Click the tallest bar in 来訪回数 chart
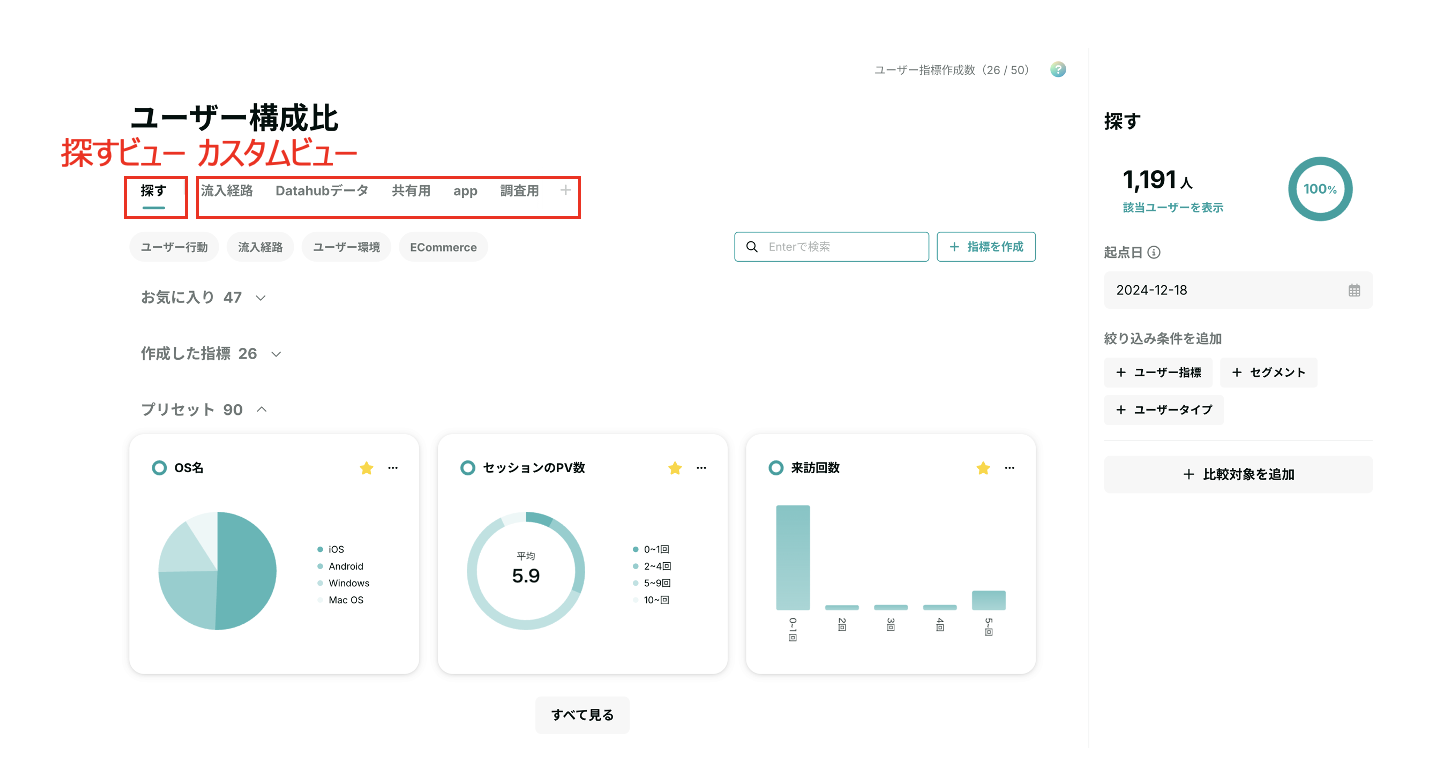 pyautogui.click(x=793, y=557)
